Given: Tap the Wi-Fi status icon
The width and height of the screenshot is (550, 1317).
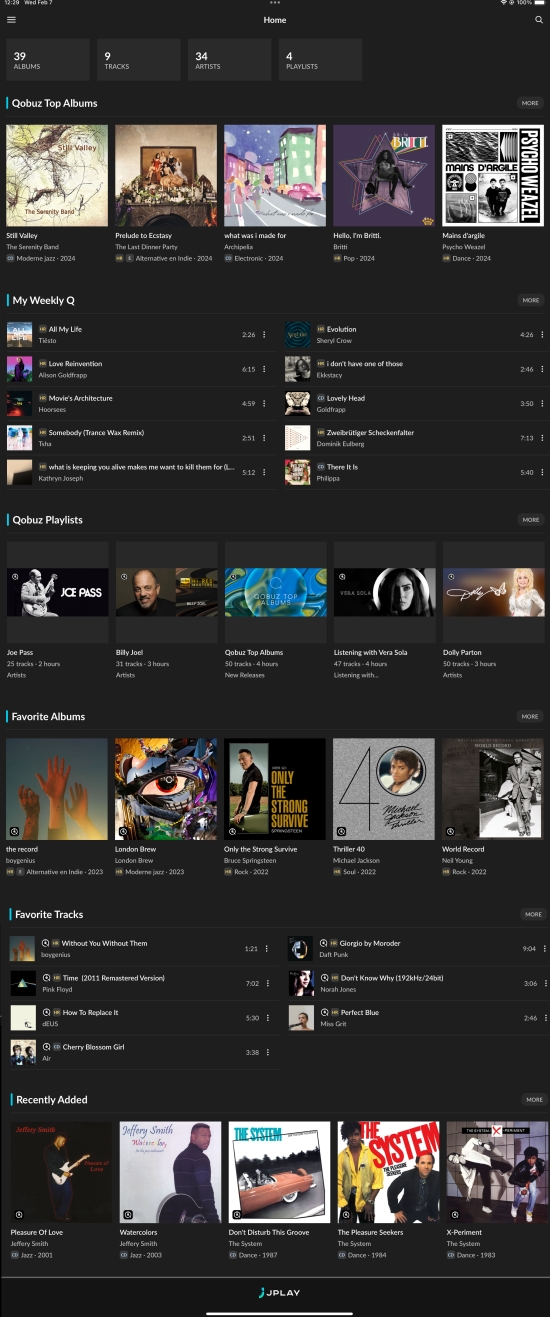Looking at the screenshot, I should coord(503,3).
